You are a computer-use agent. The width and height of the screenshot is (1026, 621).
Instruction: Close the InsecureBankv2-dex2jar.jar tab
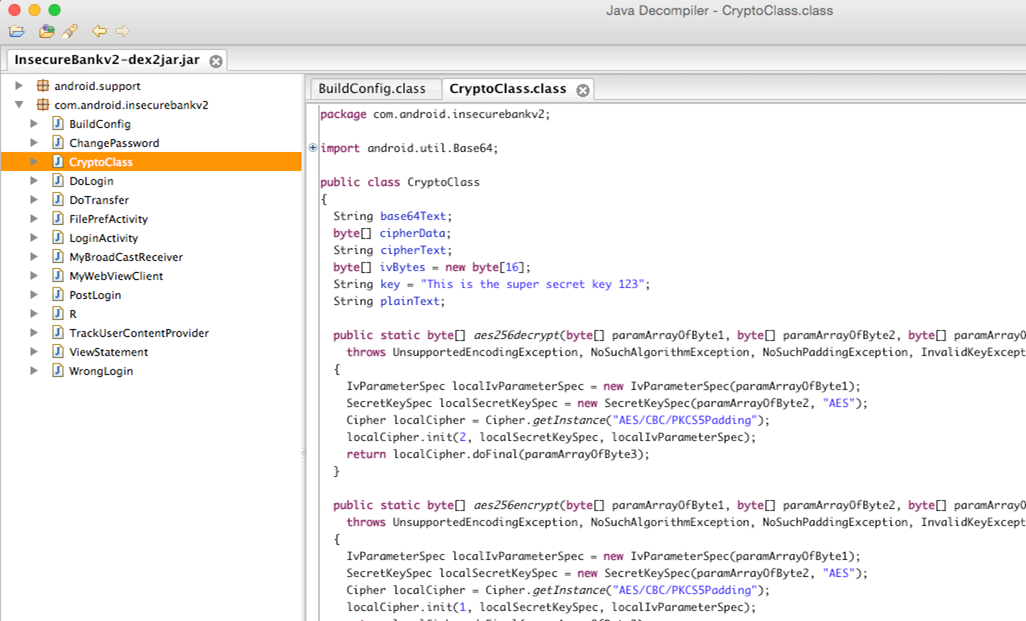215,61
